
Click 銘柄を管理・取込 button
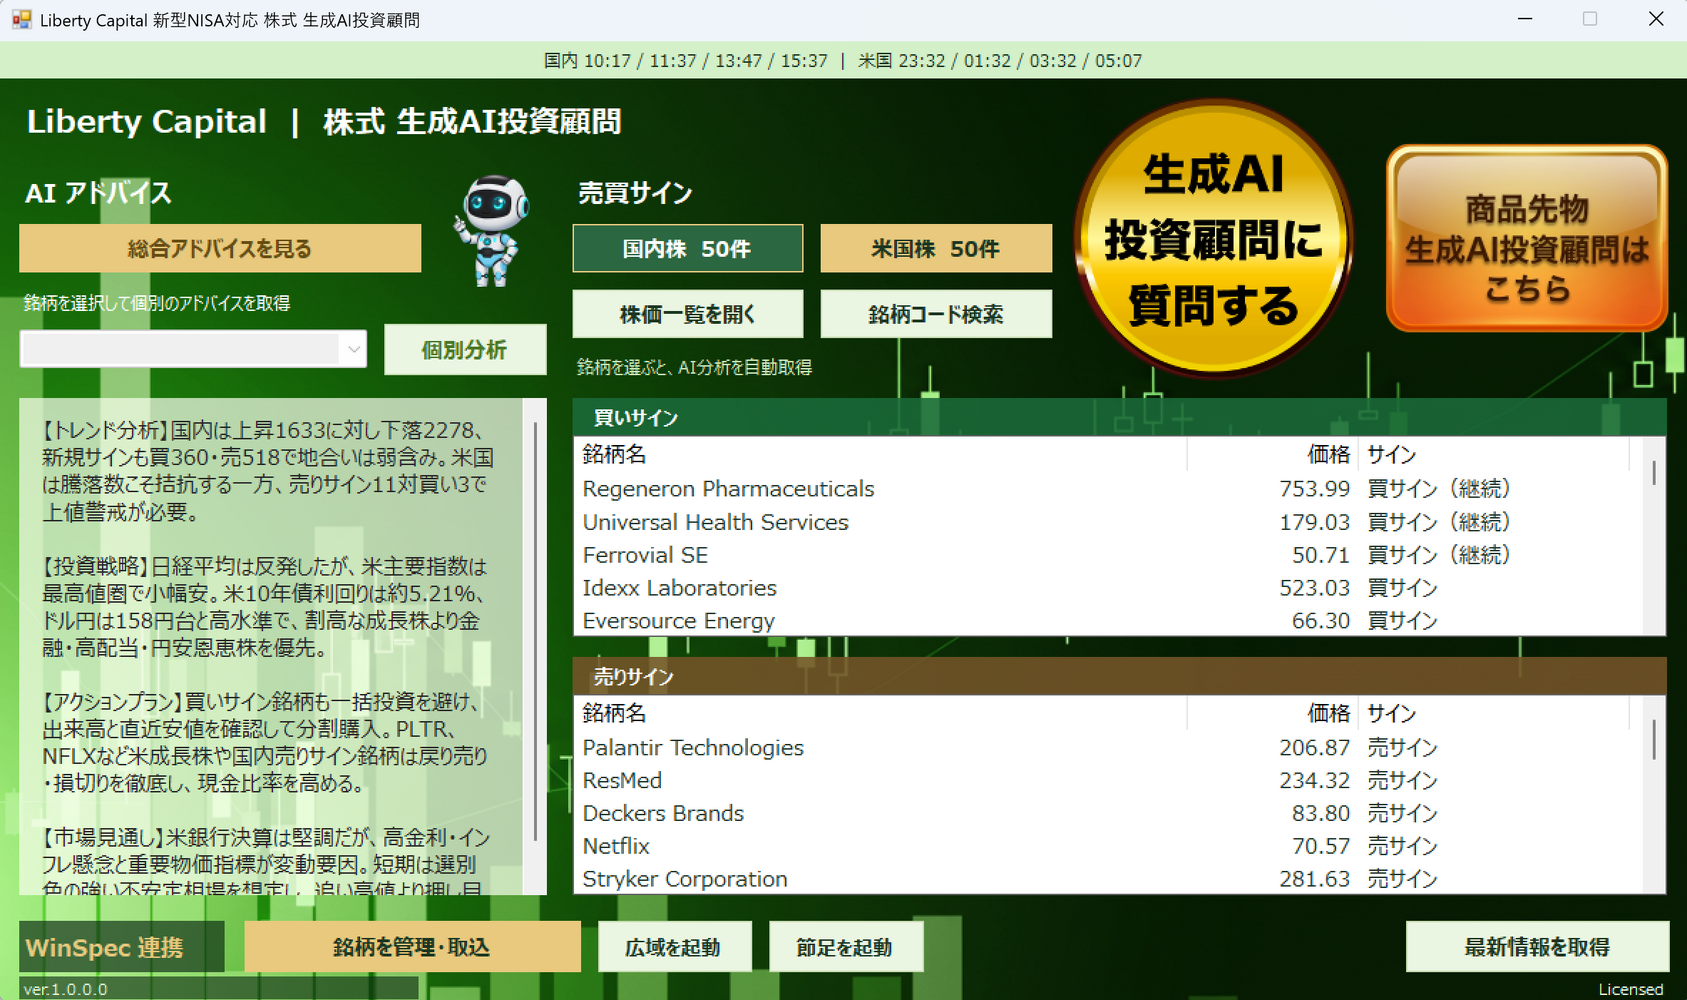click(x=412, y=947)
